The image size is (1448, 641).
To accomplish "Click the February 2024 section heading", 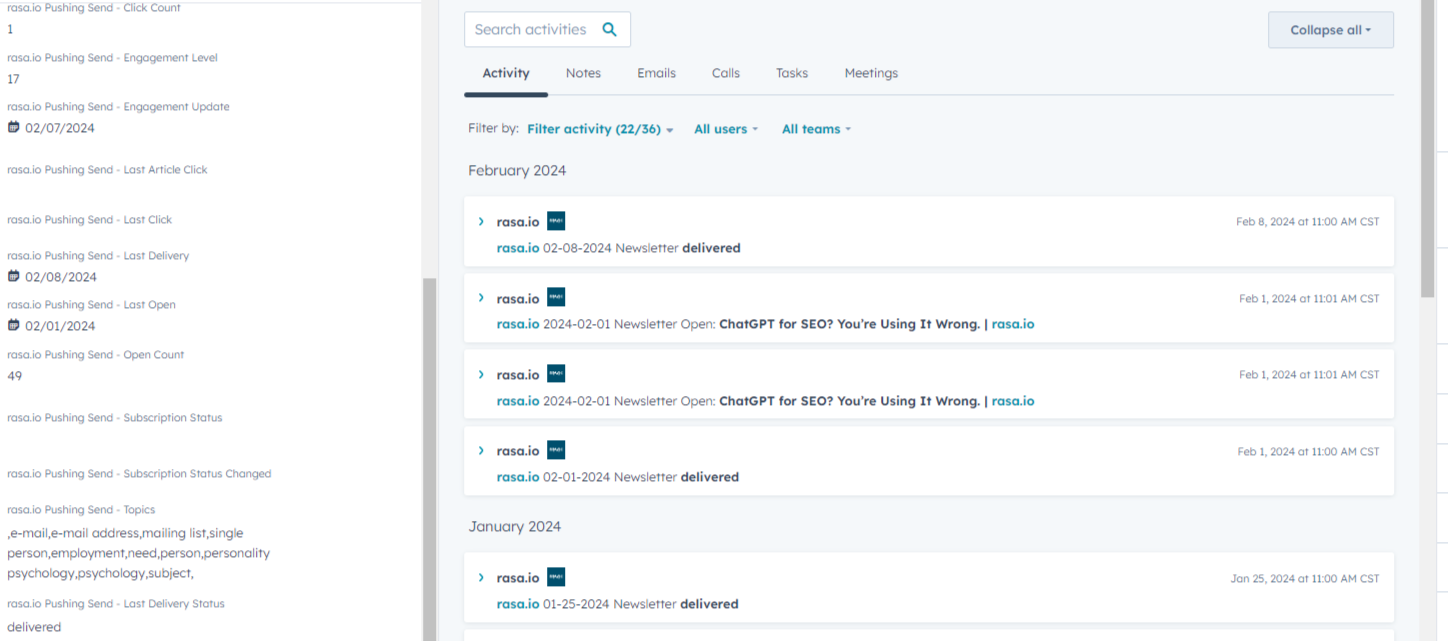I will click(x=517, y=171).
